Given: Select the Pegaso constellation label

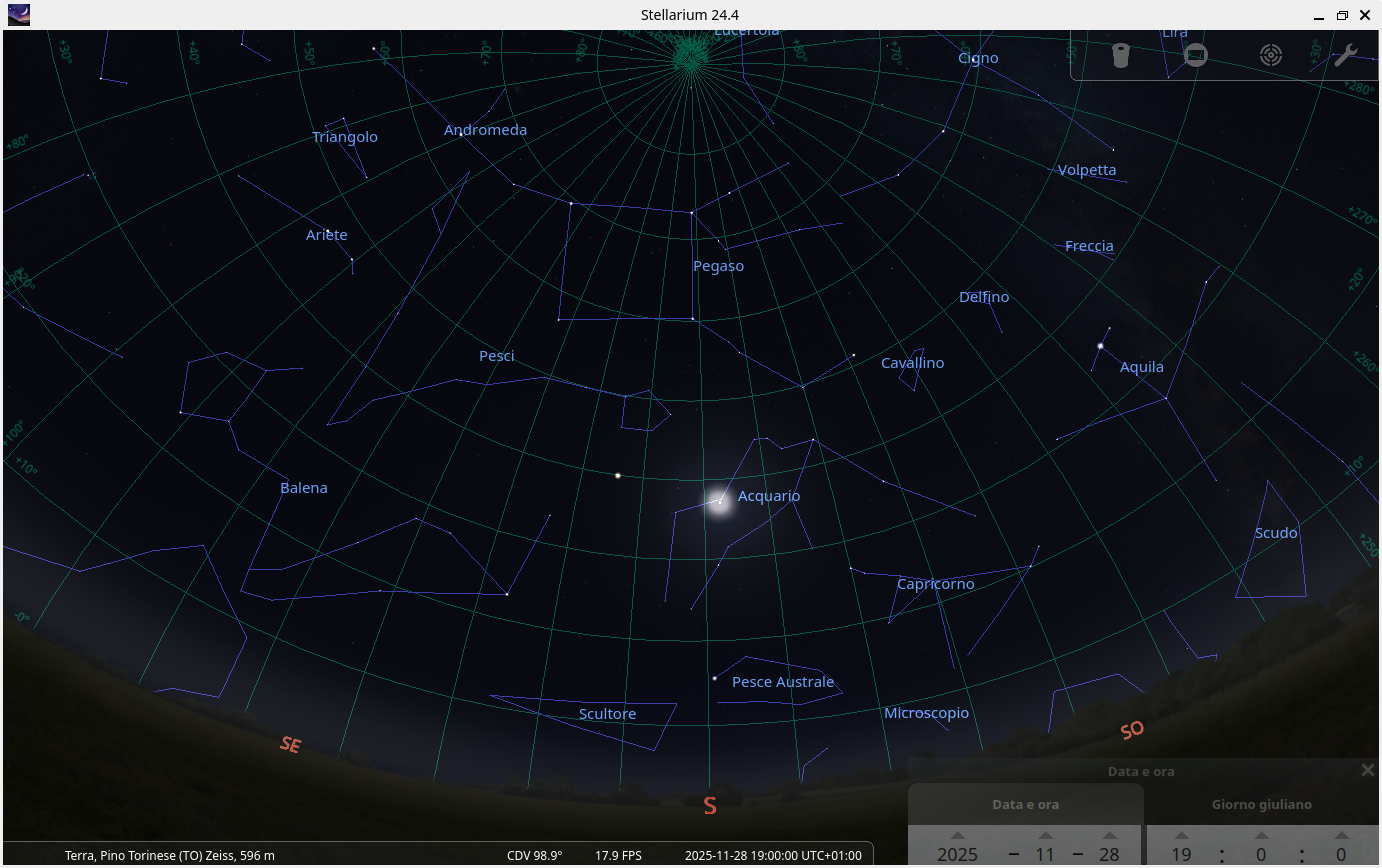Looking at the screenshot, I should tap(718, 266).
